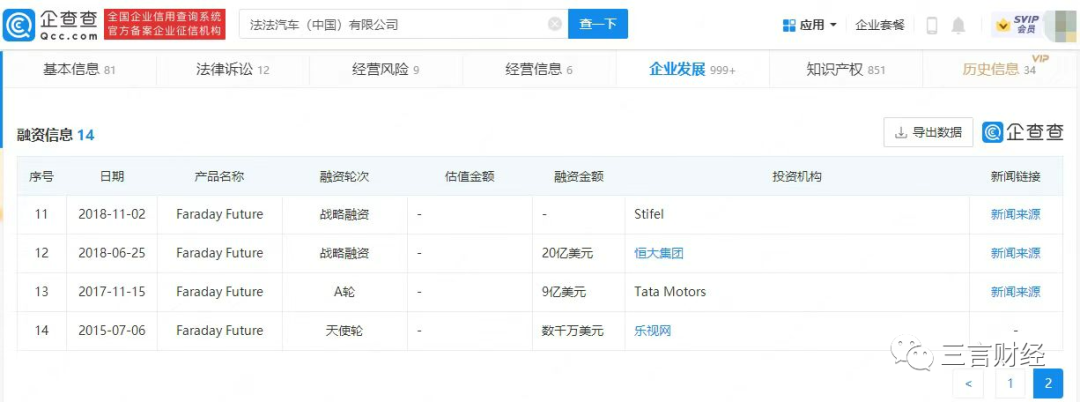Viewport: 1080px width, 402px height.
Task: Open the 企业套餐 link
Action: [x=880, y=25]
